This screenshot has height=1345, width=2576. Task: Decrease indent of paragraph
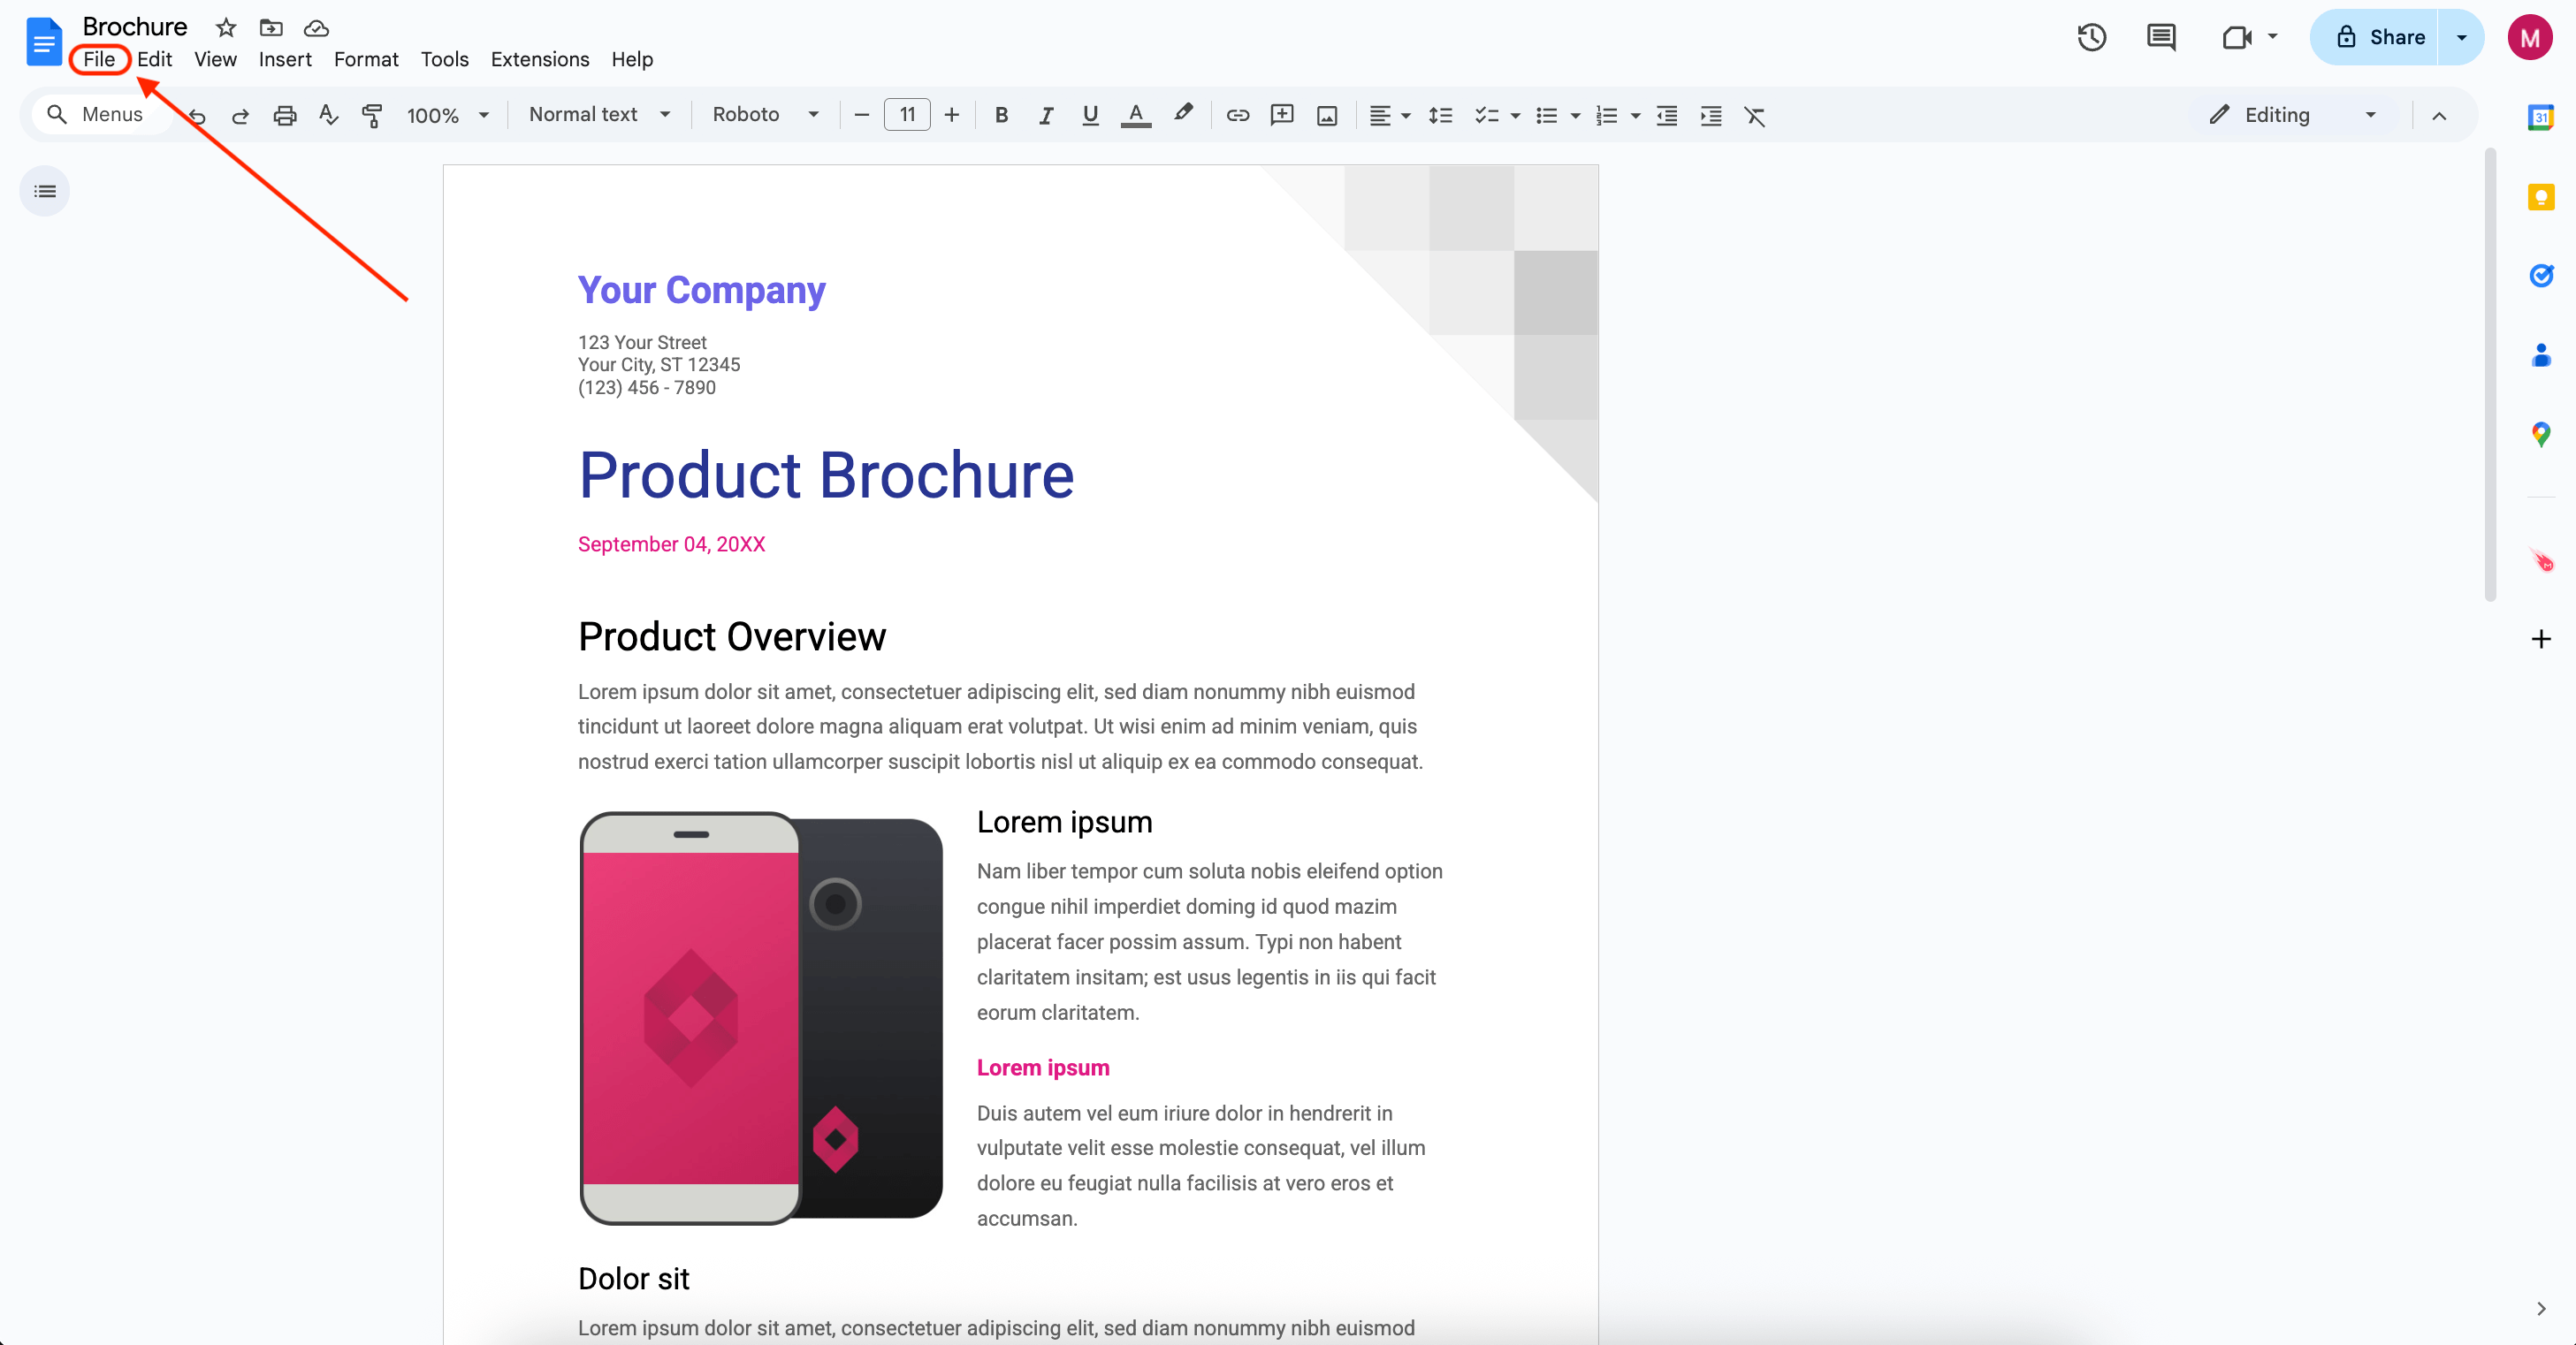pyautogui.click(x=1666, y=116)
